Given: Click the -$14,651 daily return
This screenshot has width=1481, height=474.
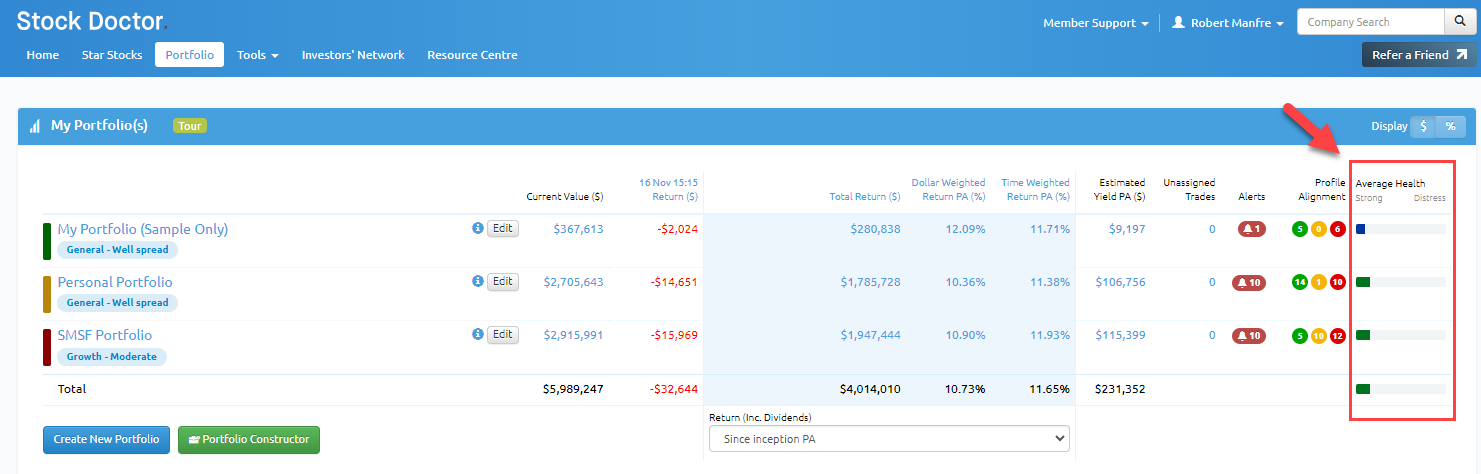Looking at the screenshot, I should click(674, 282).
